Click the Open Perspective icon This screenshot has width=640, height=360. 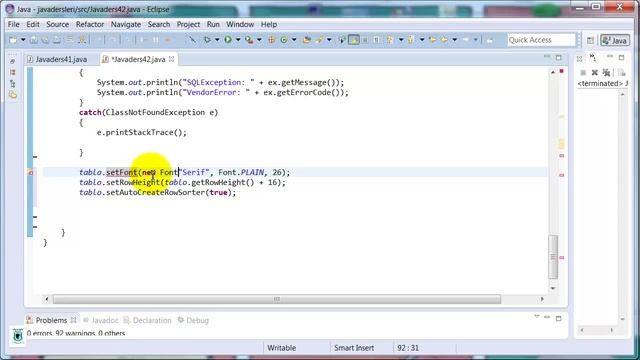pos(590,40)
